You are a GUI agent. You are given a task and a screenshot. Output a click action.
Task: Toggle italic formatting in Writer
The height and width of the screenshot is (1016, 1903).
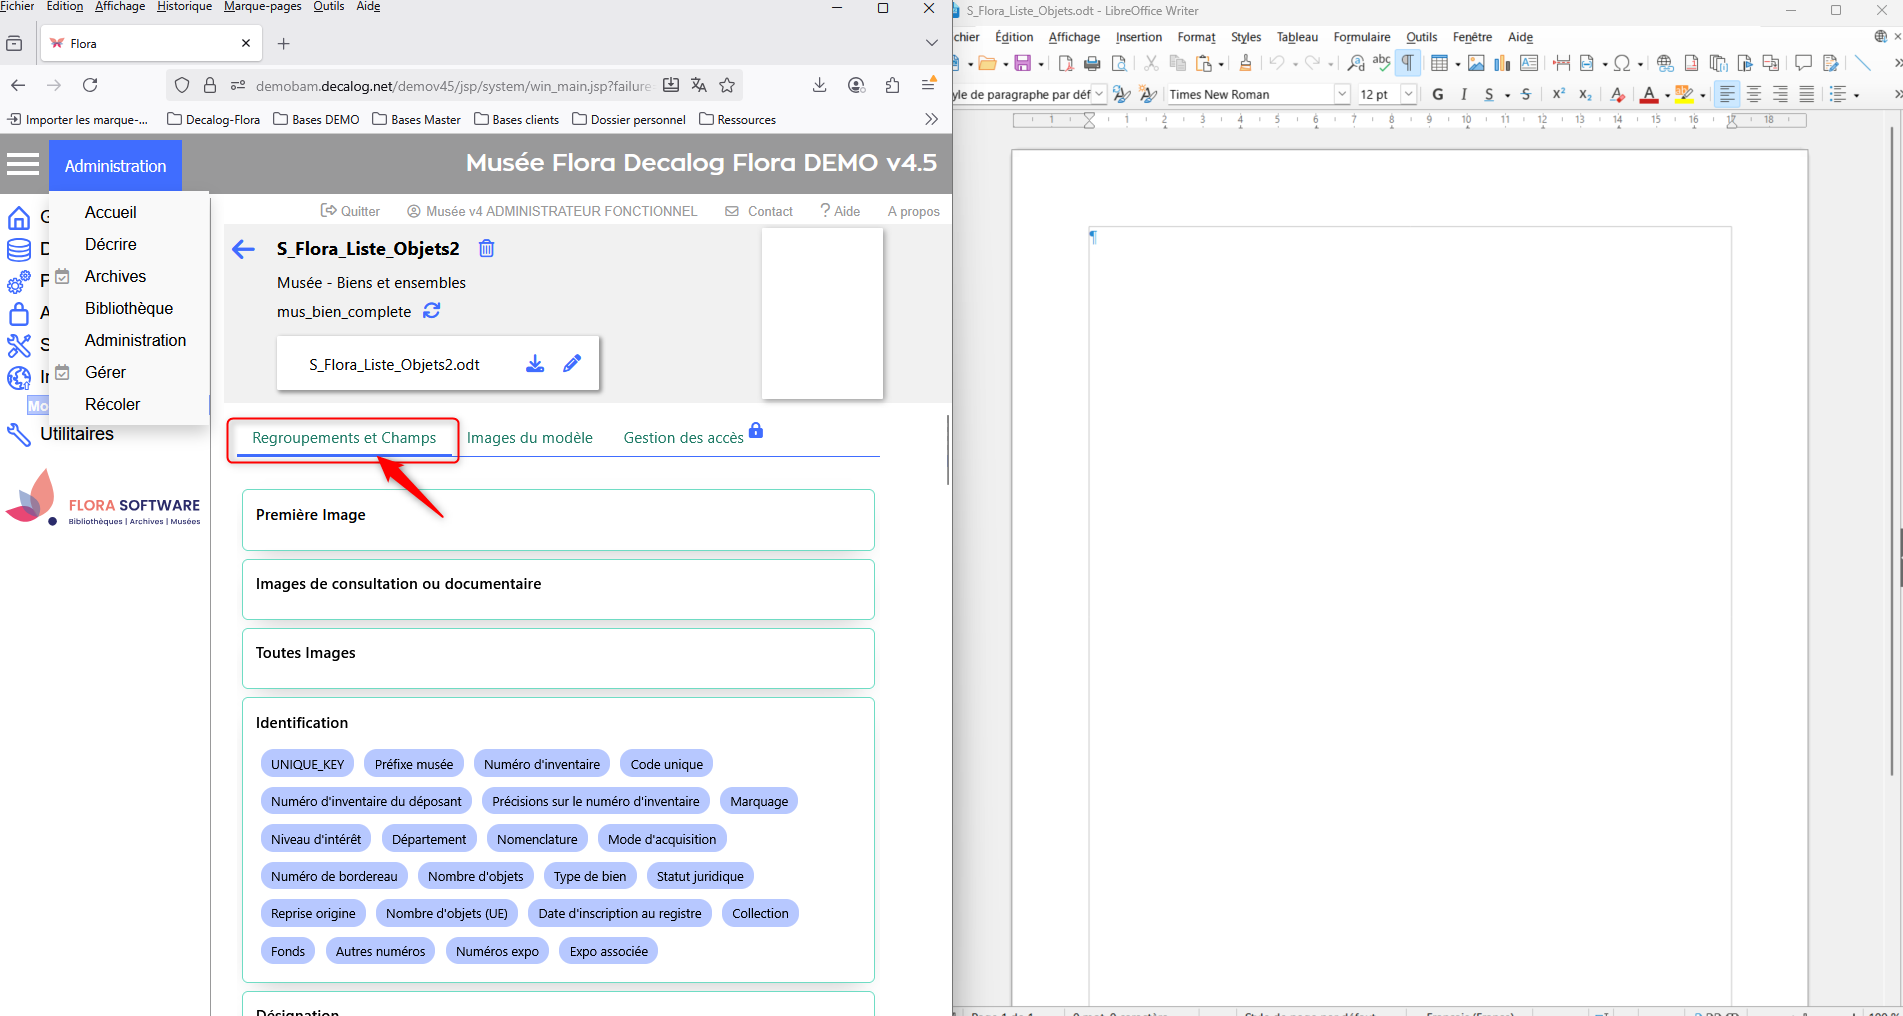[x=1464, y=94]
